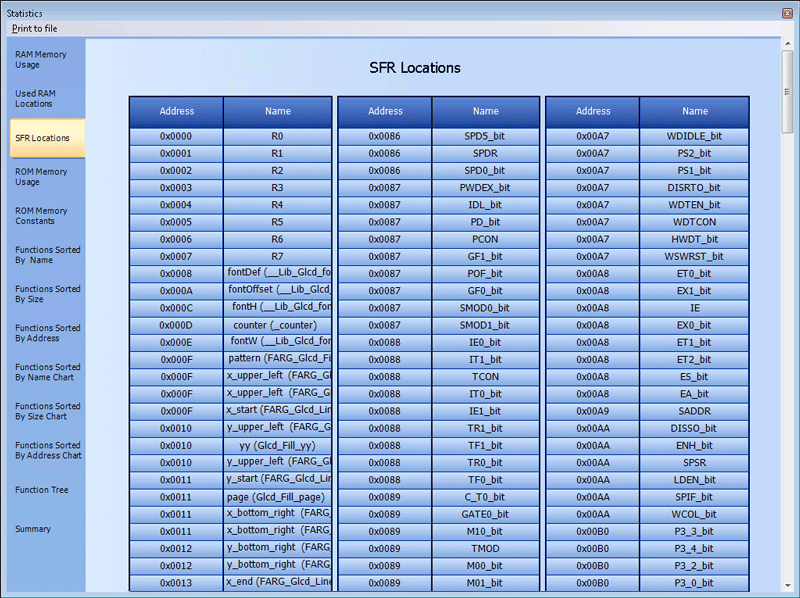
Task: Select the R0 name cell
Action: tap(278, 136)
